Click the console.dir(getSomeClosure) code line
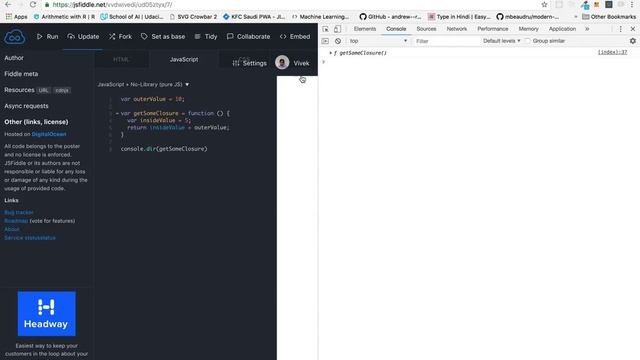640x360 pixels. coord(164,149)
